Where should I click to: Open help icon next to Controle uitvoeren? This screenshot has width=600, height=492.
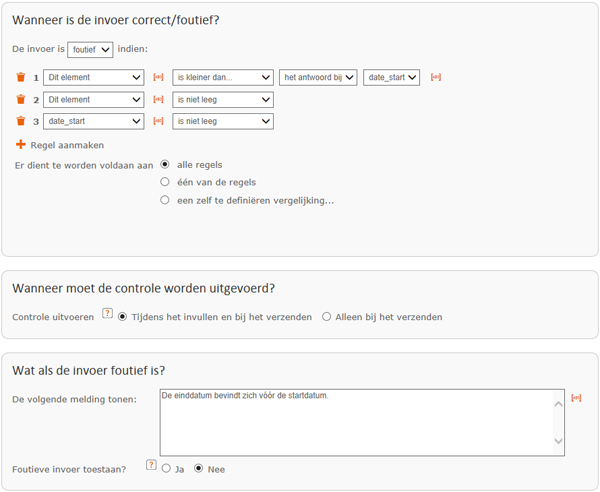point(108,313)
